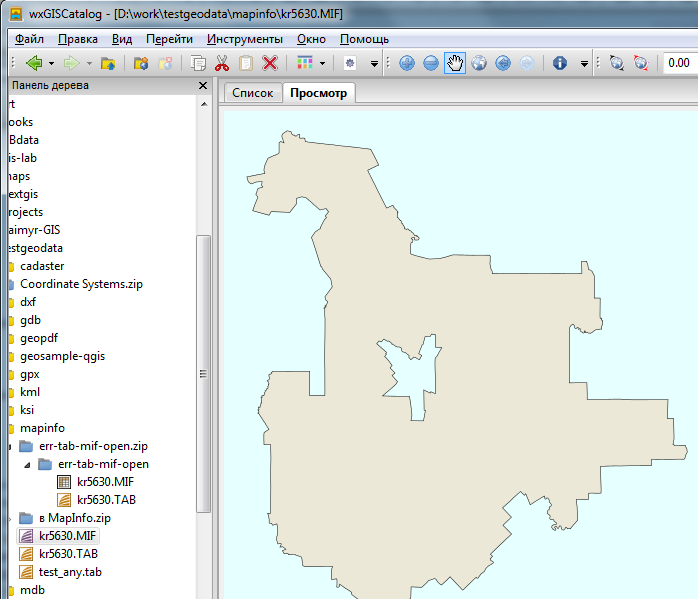Switch to the Список tab
This screenshot has width=698, height=599.
click(x=252, y=93)
